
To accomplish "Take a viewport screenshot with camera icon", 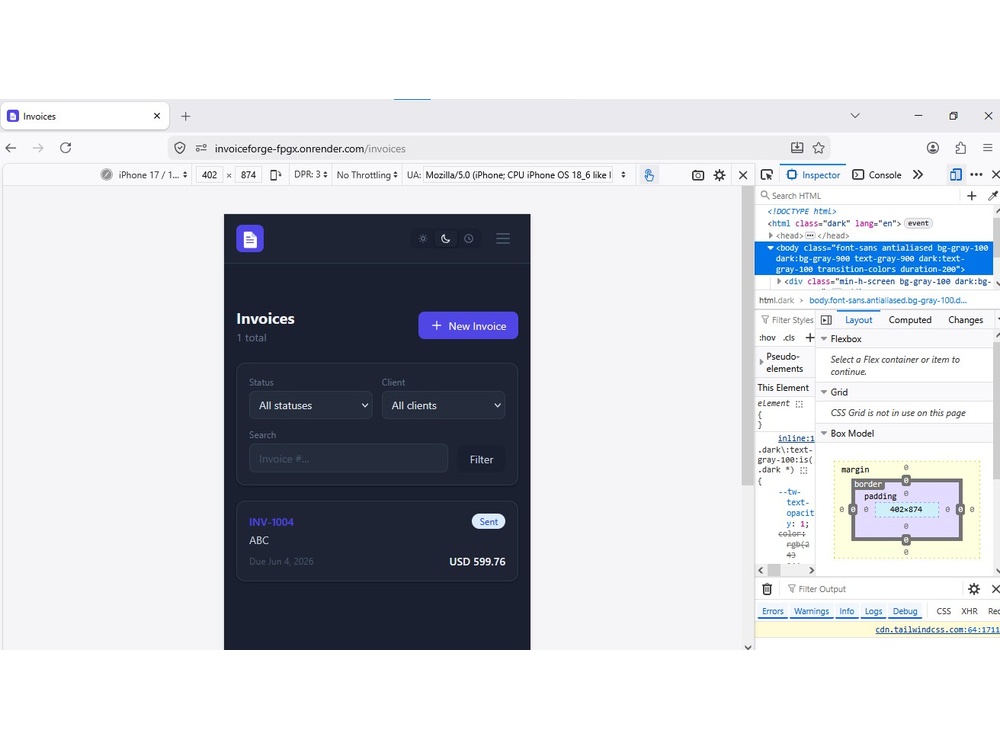I will pos(698,175).
